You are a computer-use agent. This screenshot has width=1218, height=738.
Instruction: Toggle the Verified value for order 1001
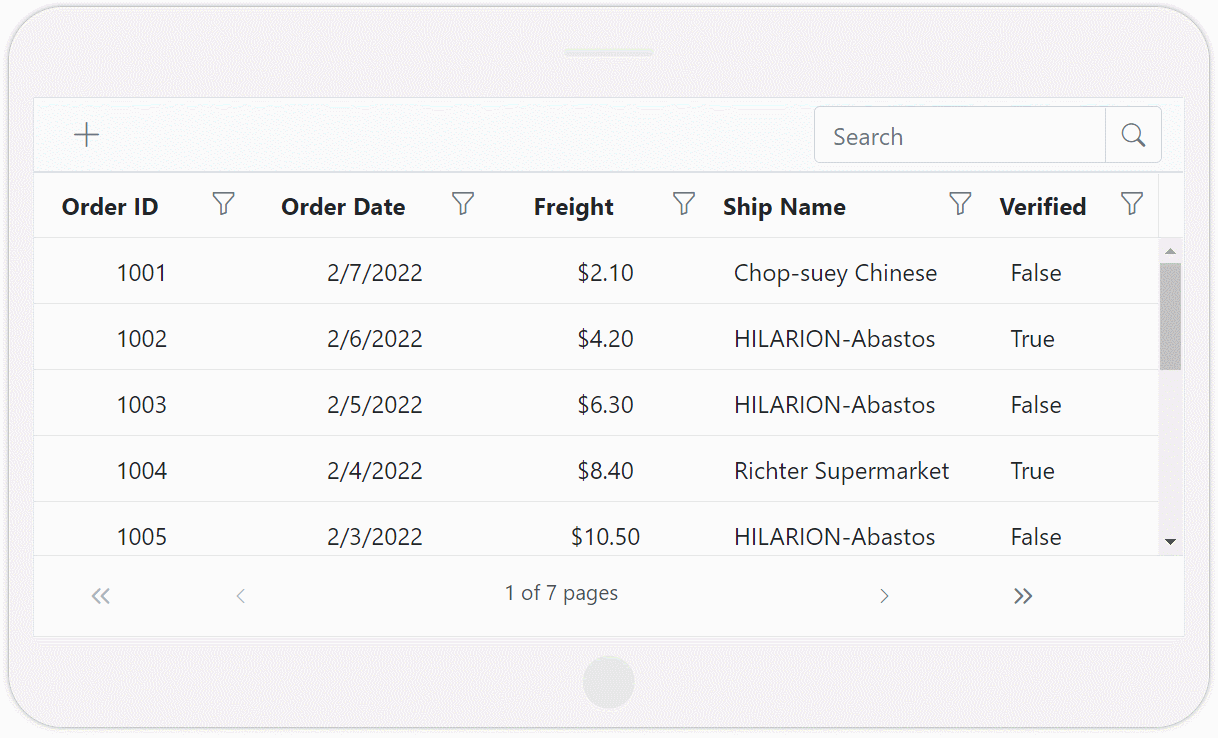click(x=1035, y=272)
